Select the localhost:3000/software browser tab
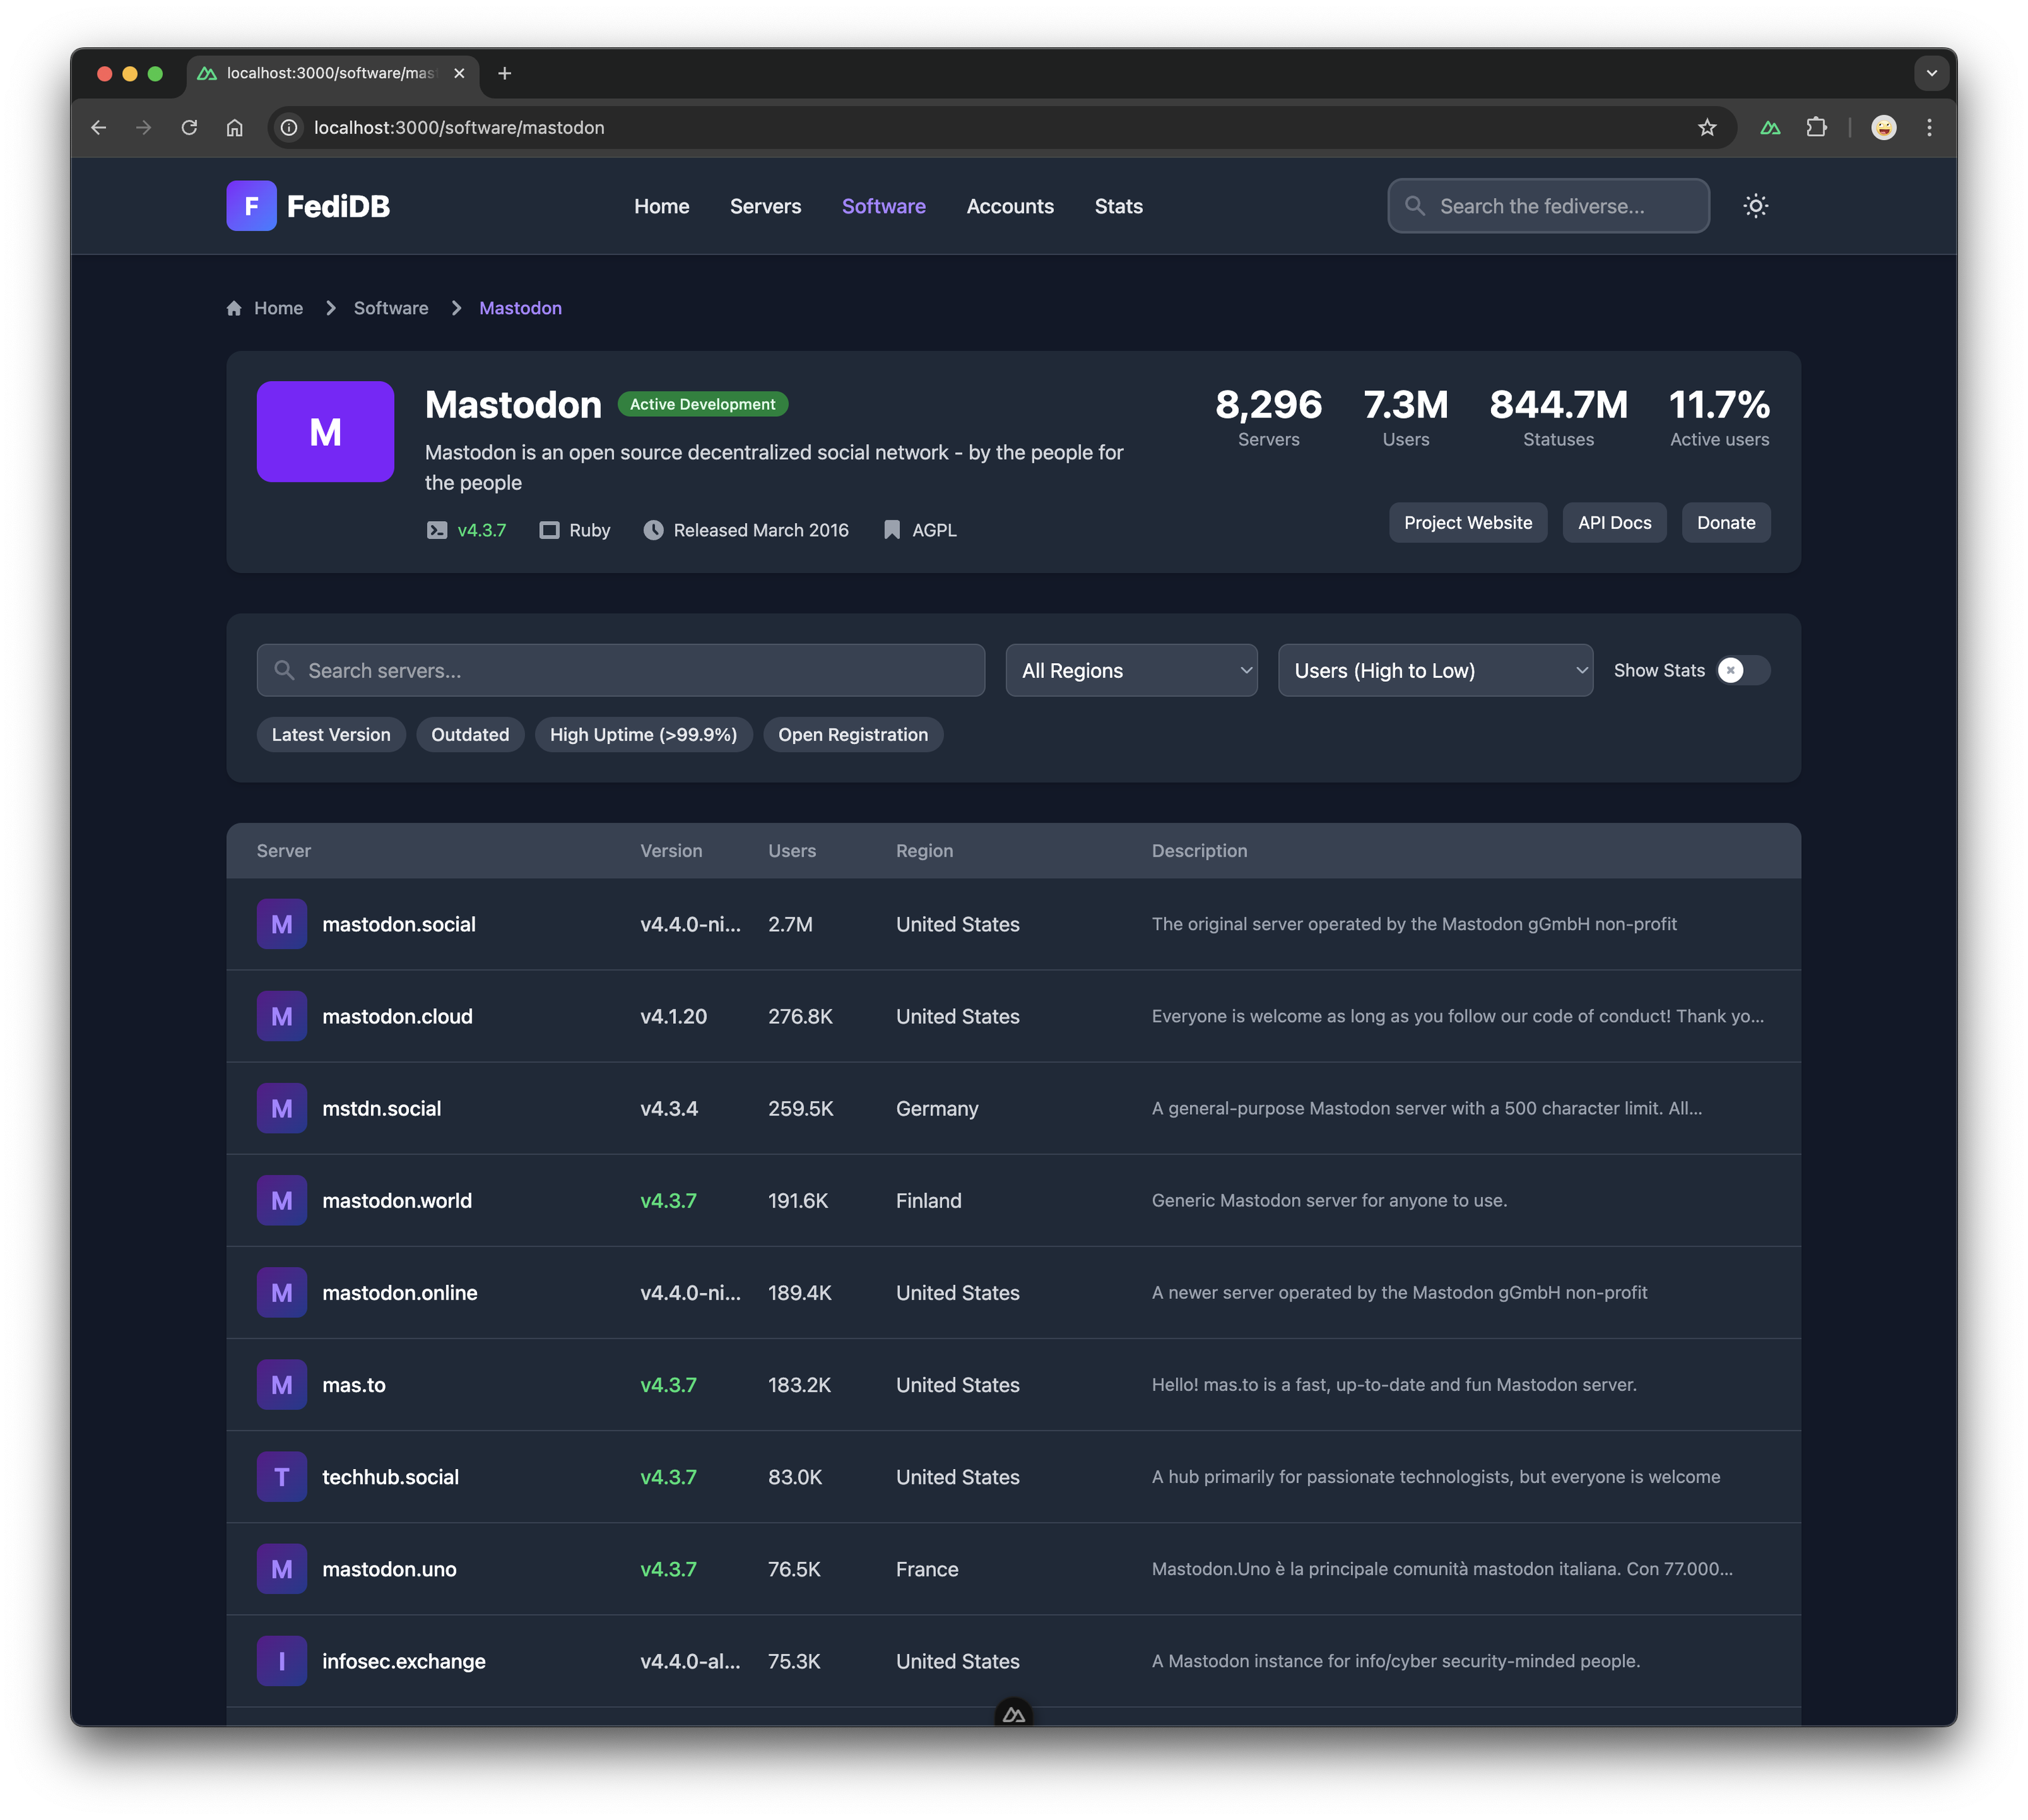2028x1820 pixels. tap(331, 73)
